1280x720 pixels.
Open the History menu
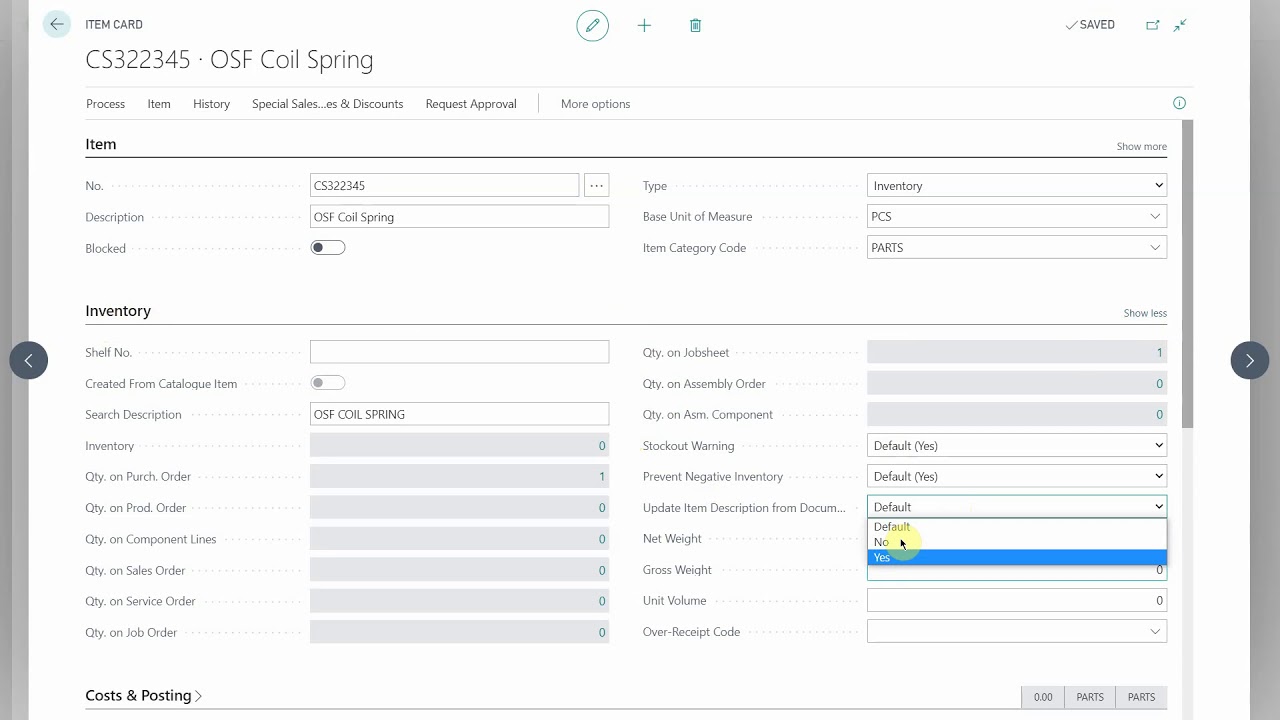pos(211,104)
